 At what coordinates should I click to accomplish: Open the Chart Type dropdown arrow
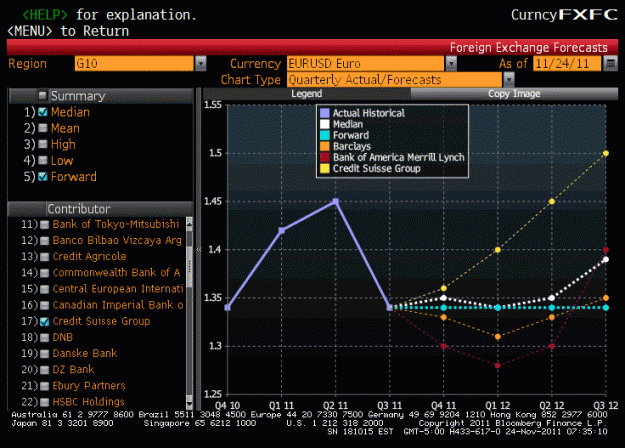[x=509, y=80]
